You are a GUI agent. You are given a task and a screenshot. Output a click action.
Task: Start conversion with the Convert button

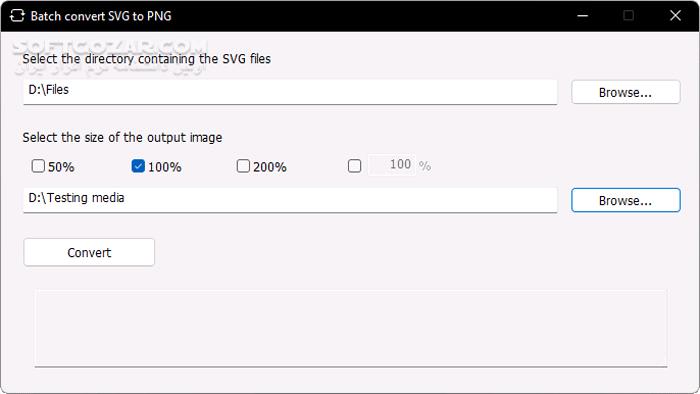point(89,253)
